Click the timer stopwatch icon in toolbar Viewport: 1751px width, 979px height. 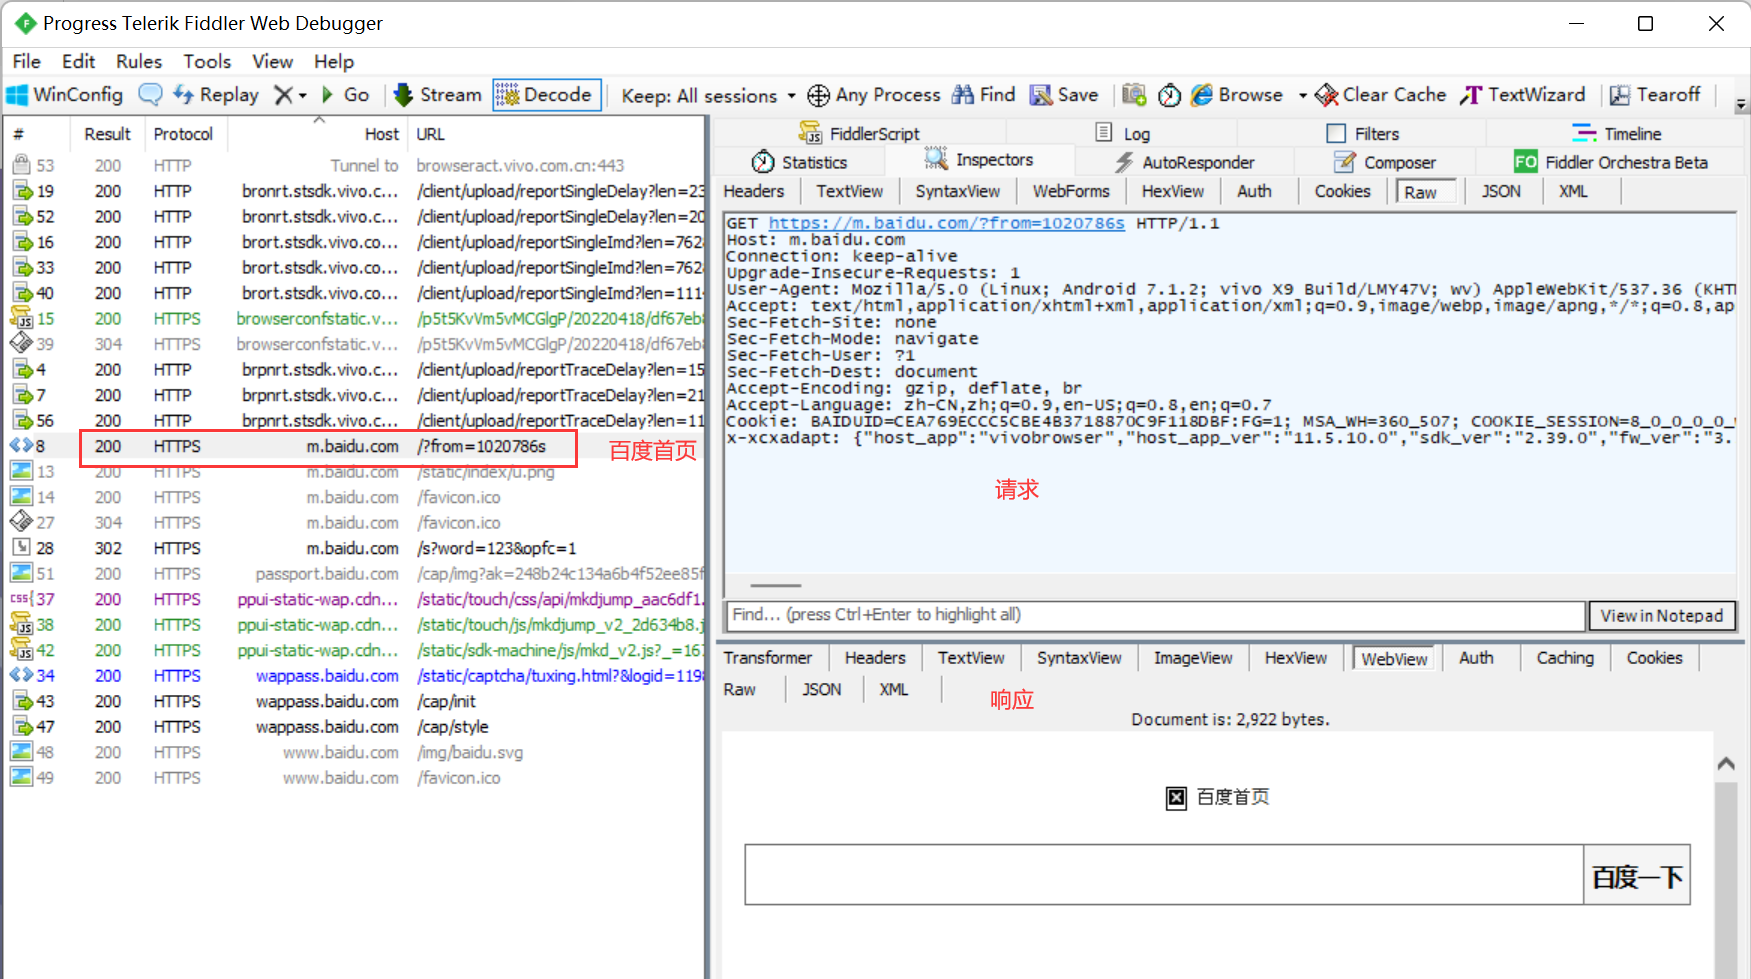(1169, 95)
